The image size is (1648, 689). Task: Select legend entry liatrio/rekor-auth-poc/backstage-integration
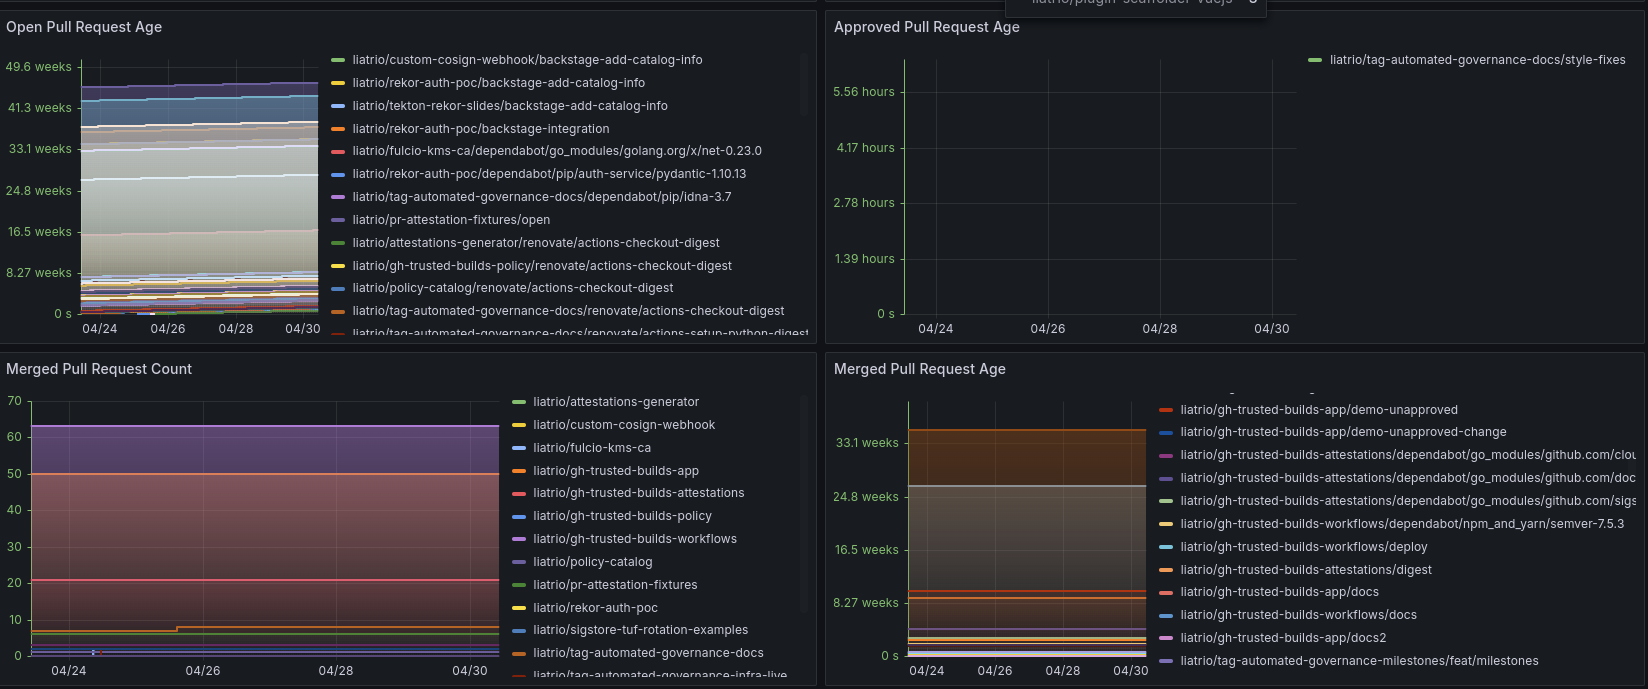[x=481, y=129]
